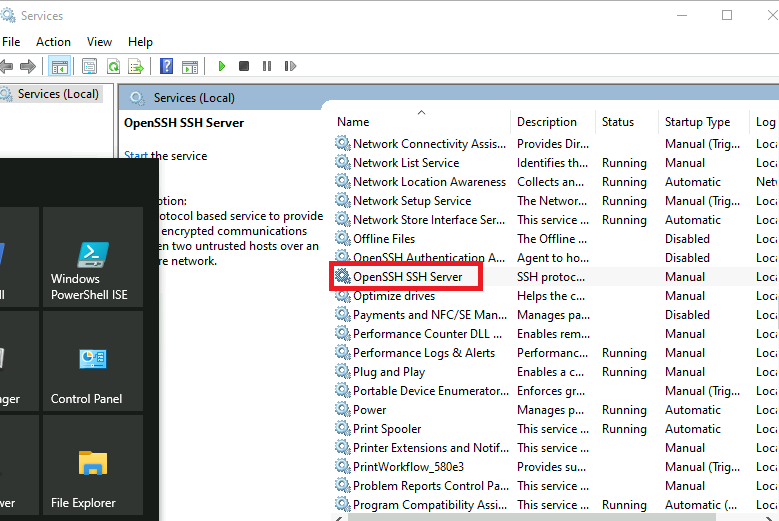Select Services (Local) in the console tree

click(x=58, y=94)
